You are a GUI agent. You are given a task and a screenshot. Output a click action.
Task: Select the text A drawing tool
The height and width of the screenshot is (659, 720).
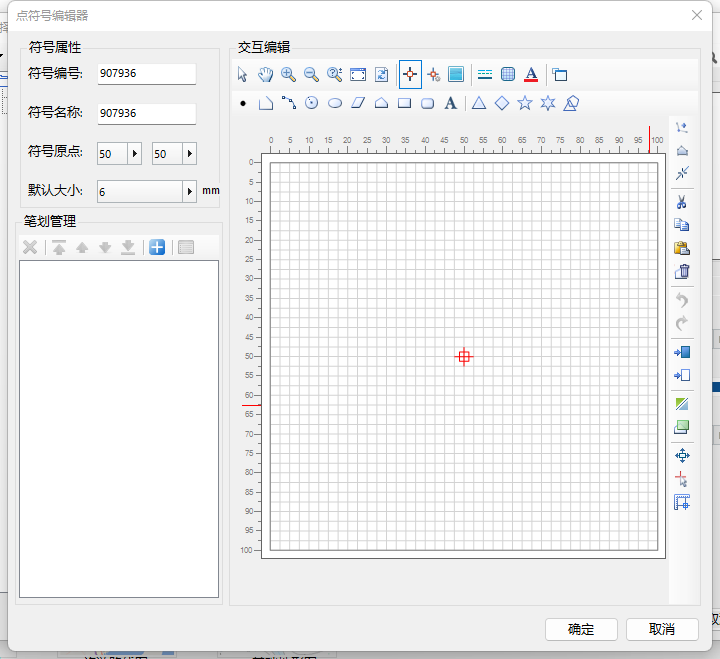(451, 103)
